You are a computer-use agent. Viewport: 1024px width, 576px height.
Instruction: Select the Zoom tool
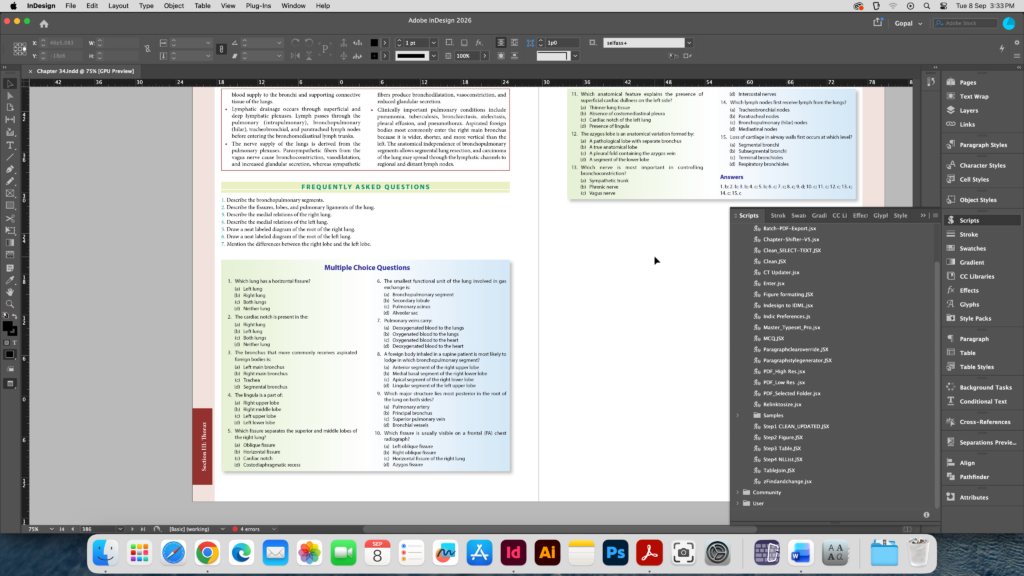[10, 304]
